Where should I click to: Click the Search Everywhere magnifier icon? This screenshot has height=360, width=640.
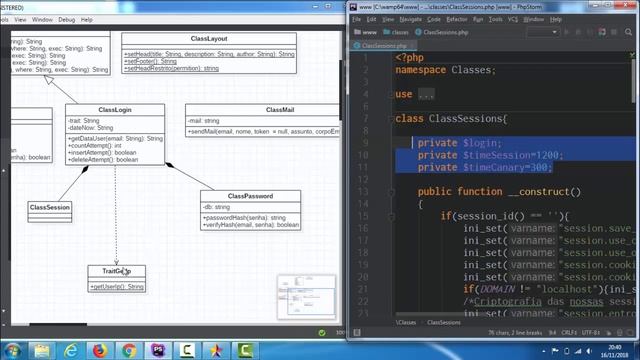(628, 32)
